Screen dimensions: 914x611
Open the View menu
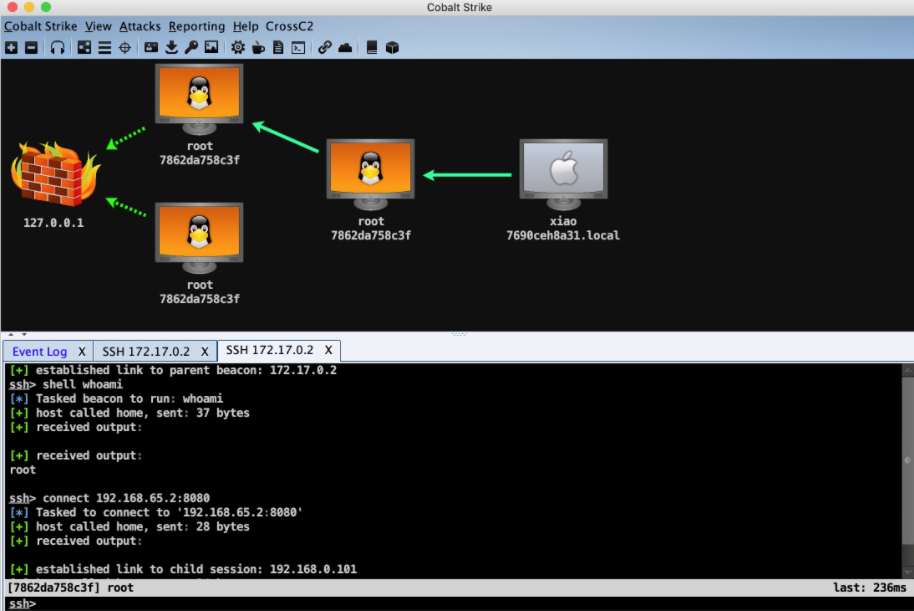click(98, 26)
